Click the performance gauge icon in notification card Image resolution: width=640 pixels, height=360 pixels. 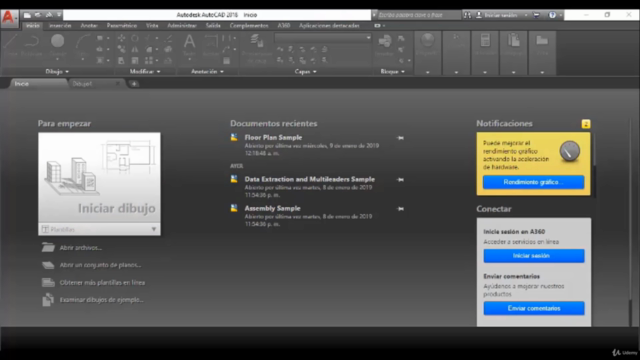point(570,151)
